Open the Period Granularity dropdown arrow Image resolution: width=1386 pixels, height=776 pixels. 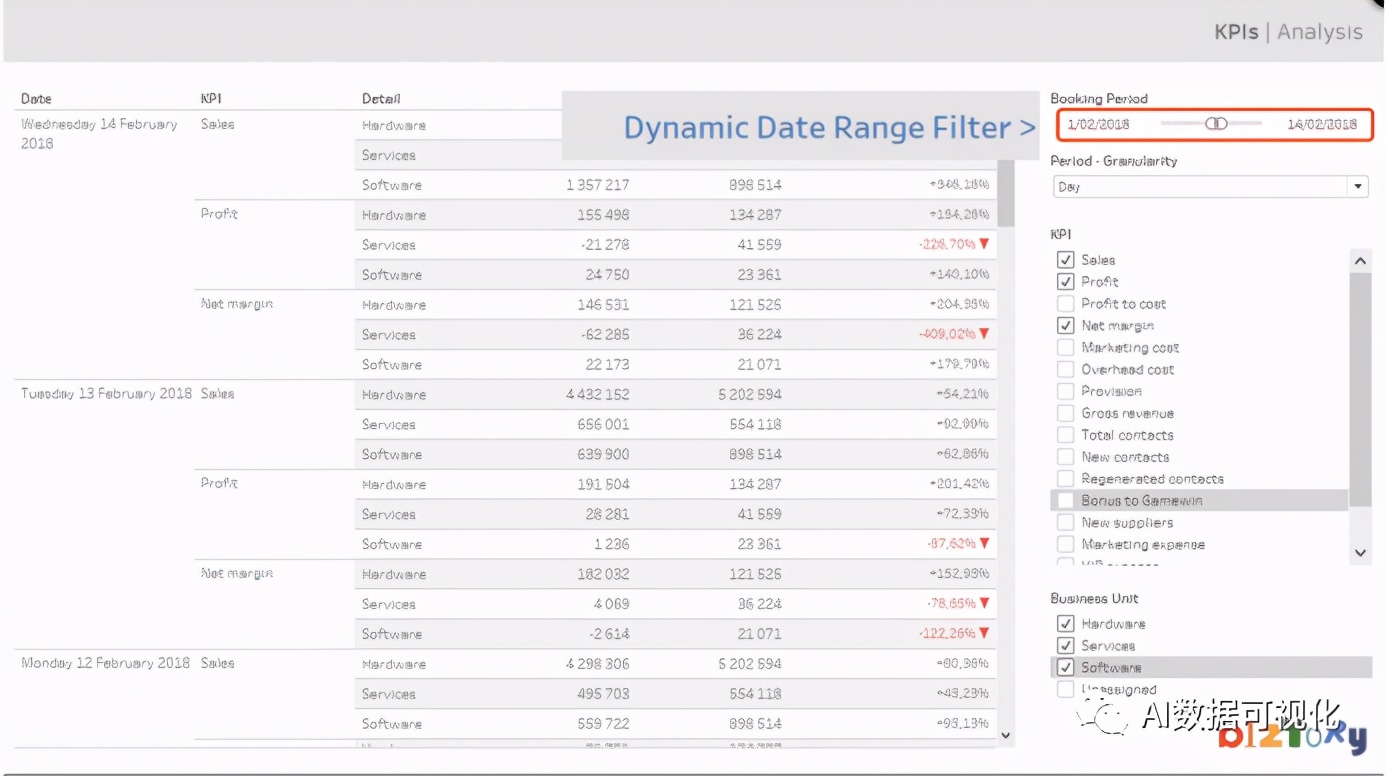(1358, 187)
